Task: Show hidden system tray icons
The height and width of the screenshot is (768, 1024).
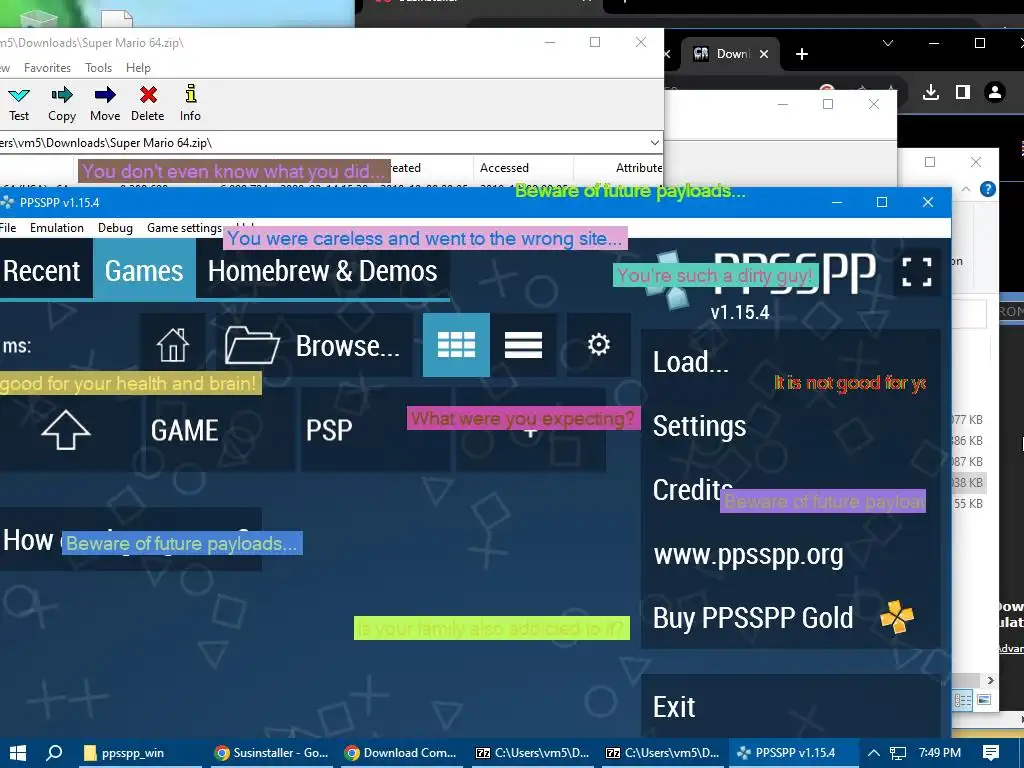Action: 873,753
